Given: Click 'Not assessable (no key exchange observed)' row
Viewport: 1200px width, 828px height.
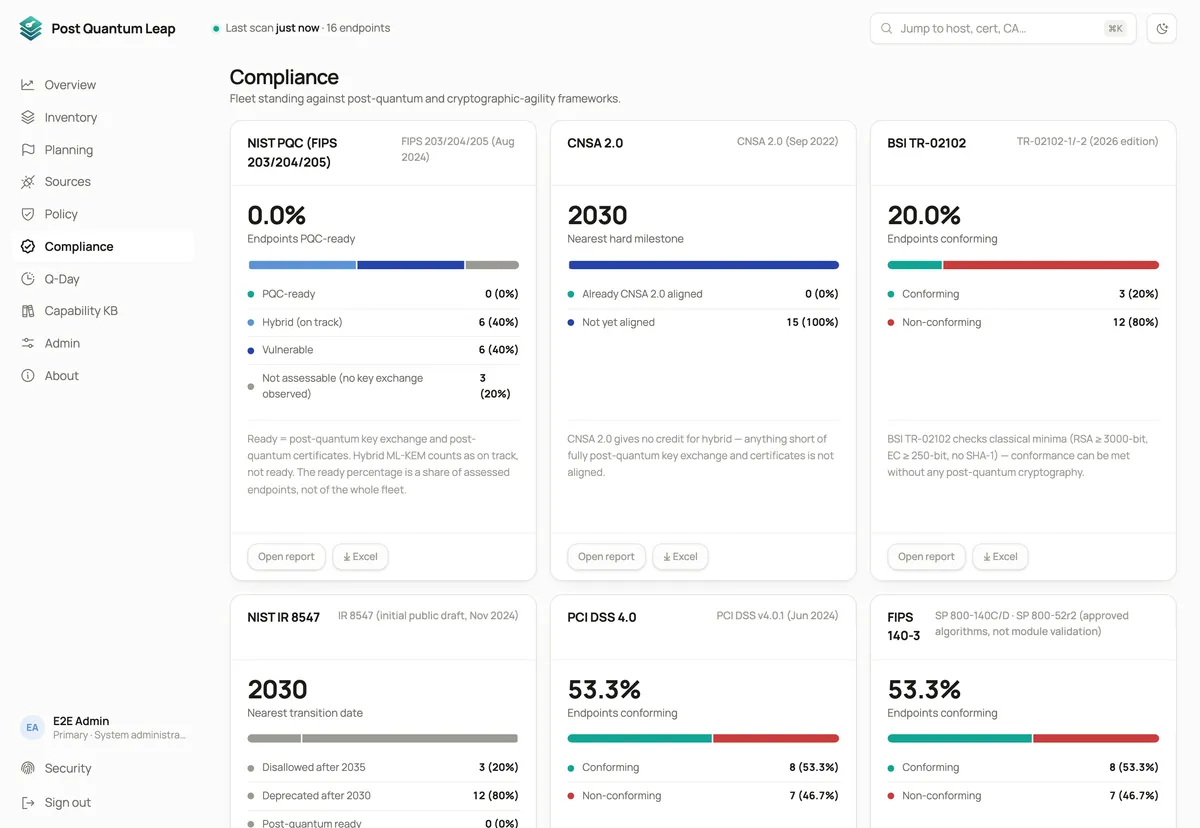Looking at the screenshot, I should [x=383, y=386].
